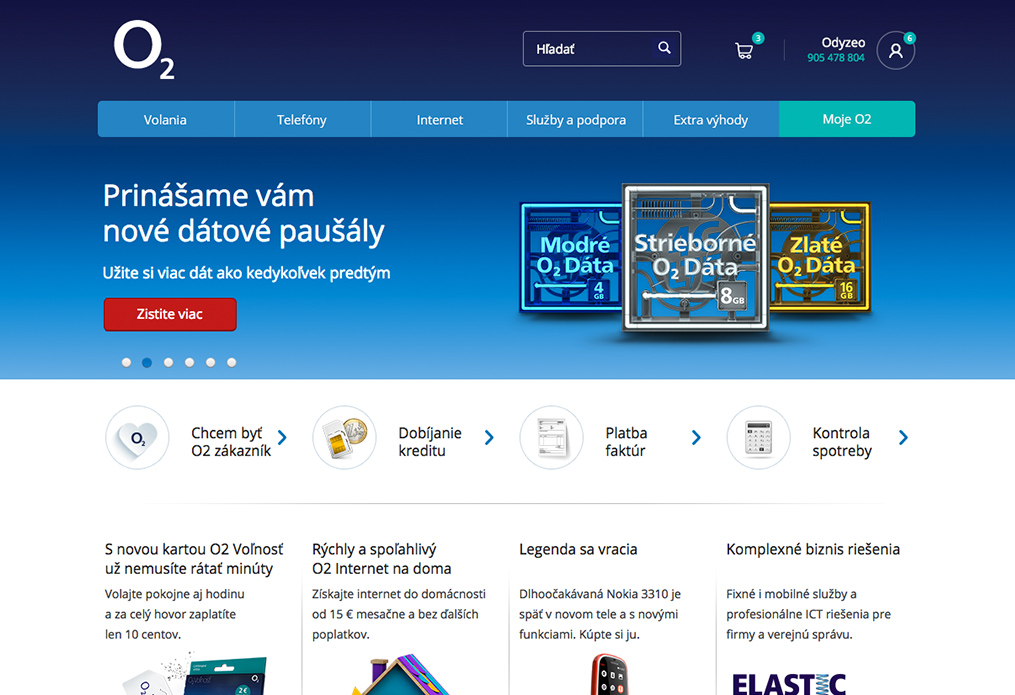Show the fourth carousel slide

coord(190,362)
